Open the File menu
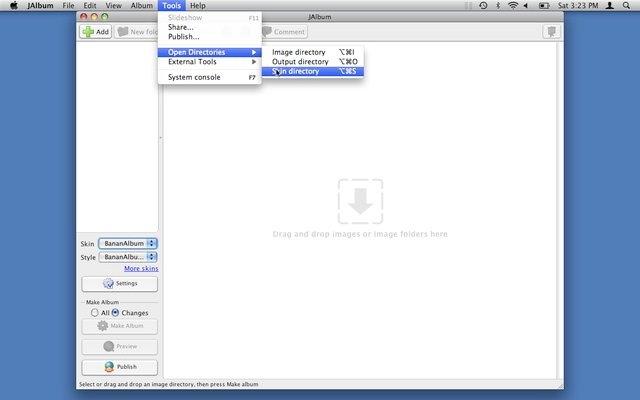The image size is (640, 400). pos(68,5)
